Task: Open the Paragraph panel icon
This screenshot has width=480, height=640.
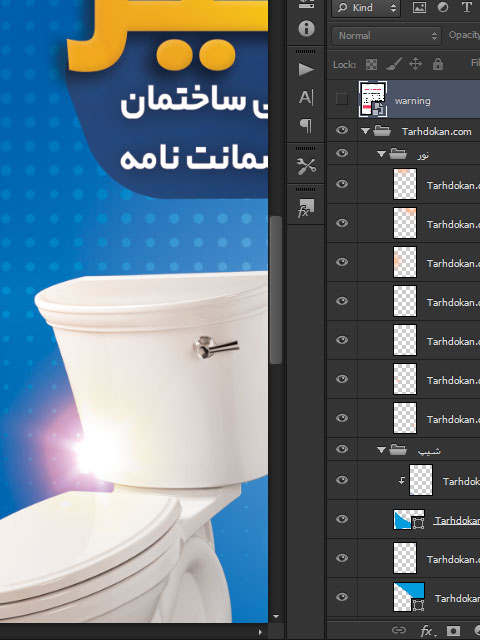Action: tap(306, 125)
